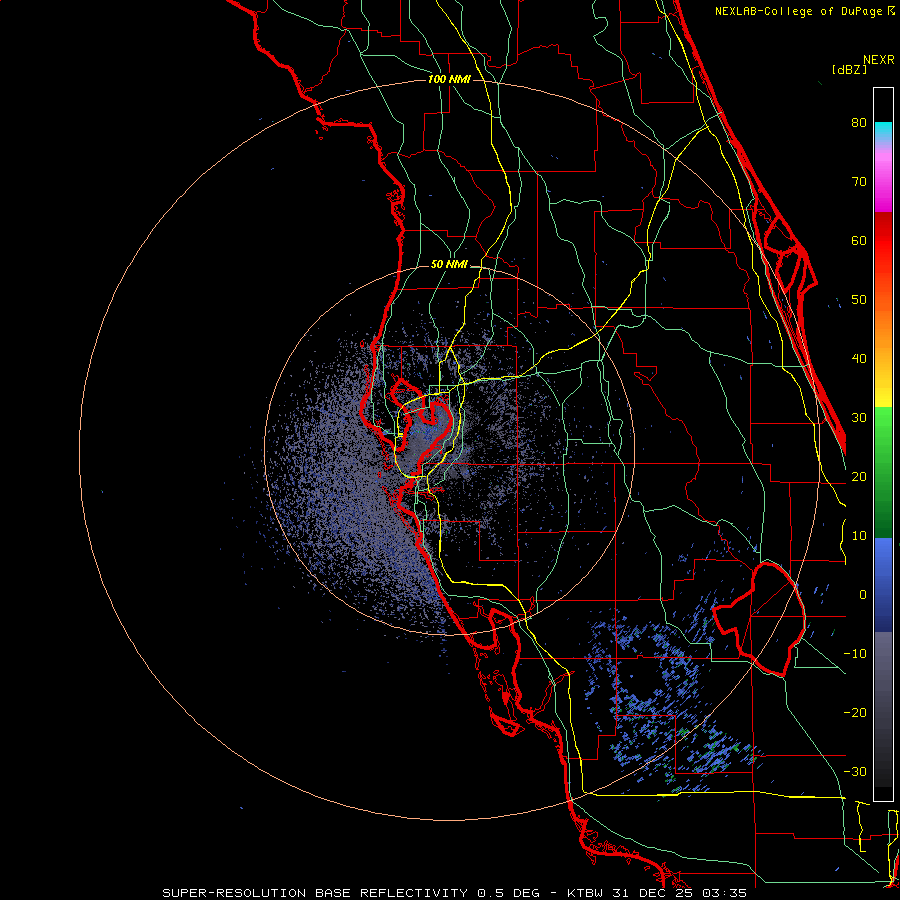Click the 40 value on the dBZ scale
The width and height of the screenshot is (900, 900).
859,359
